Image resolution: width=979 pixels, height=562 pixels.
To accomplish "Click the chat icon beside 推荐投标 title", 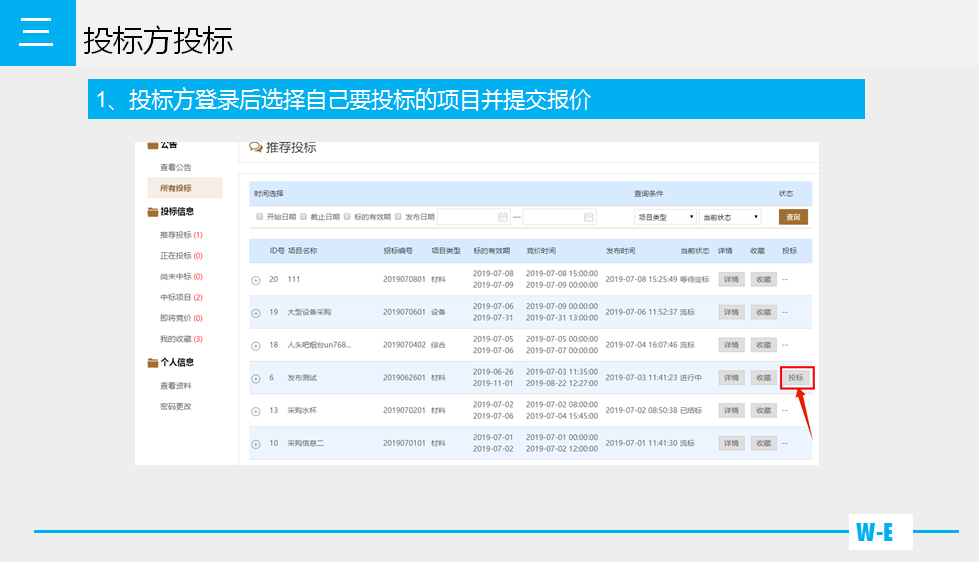I will (256, 148).
